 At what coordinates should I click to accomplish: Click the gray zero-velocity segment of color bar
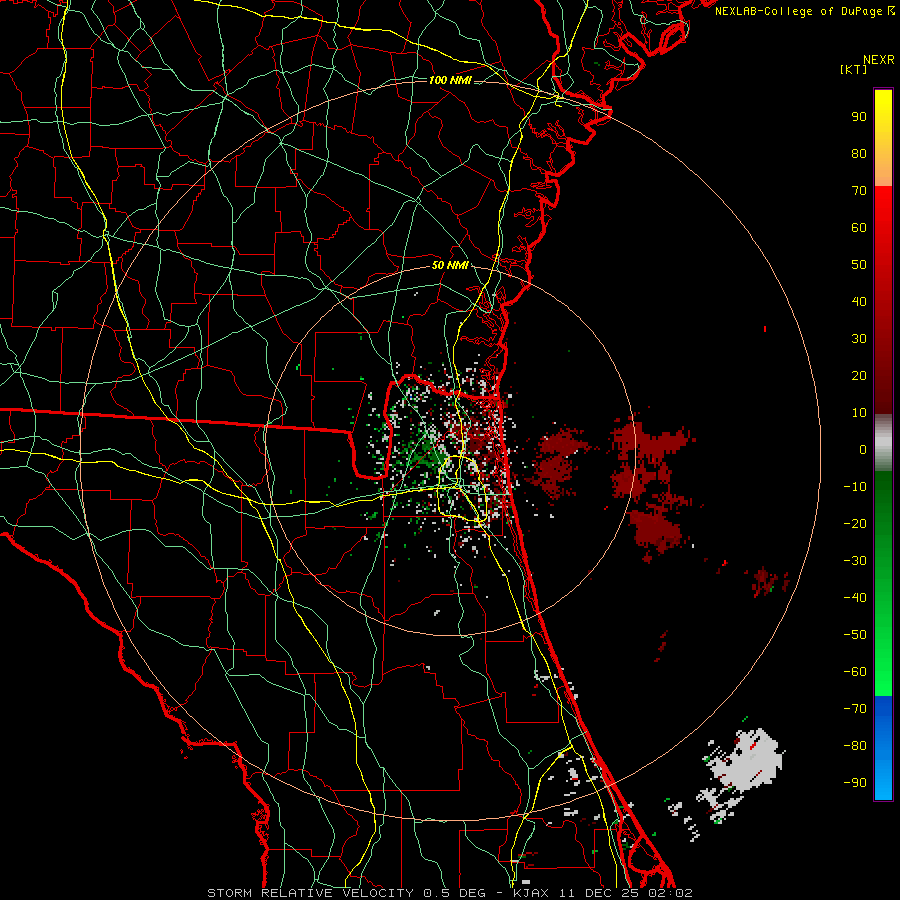pyautogui.click(x=883, y=443)
